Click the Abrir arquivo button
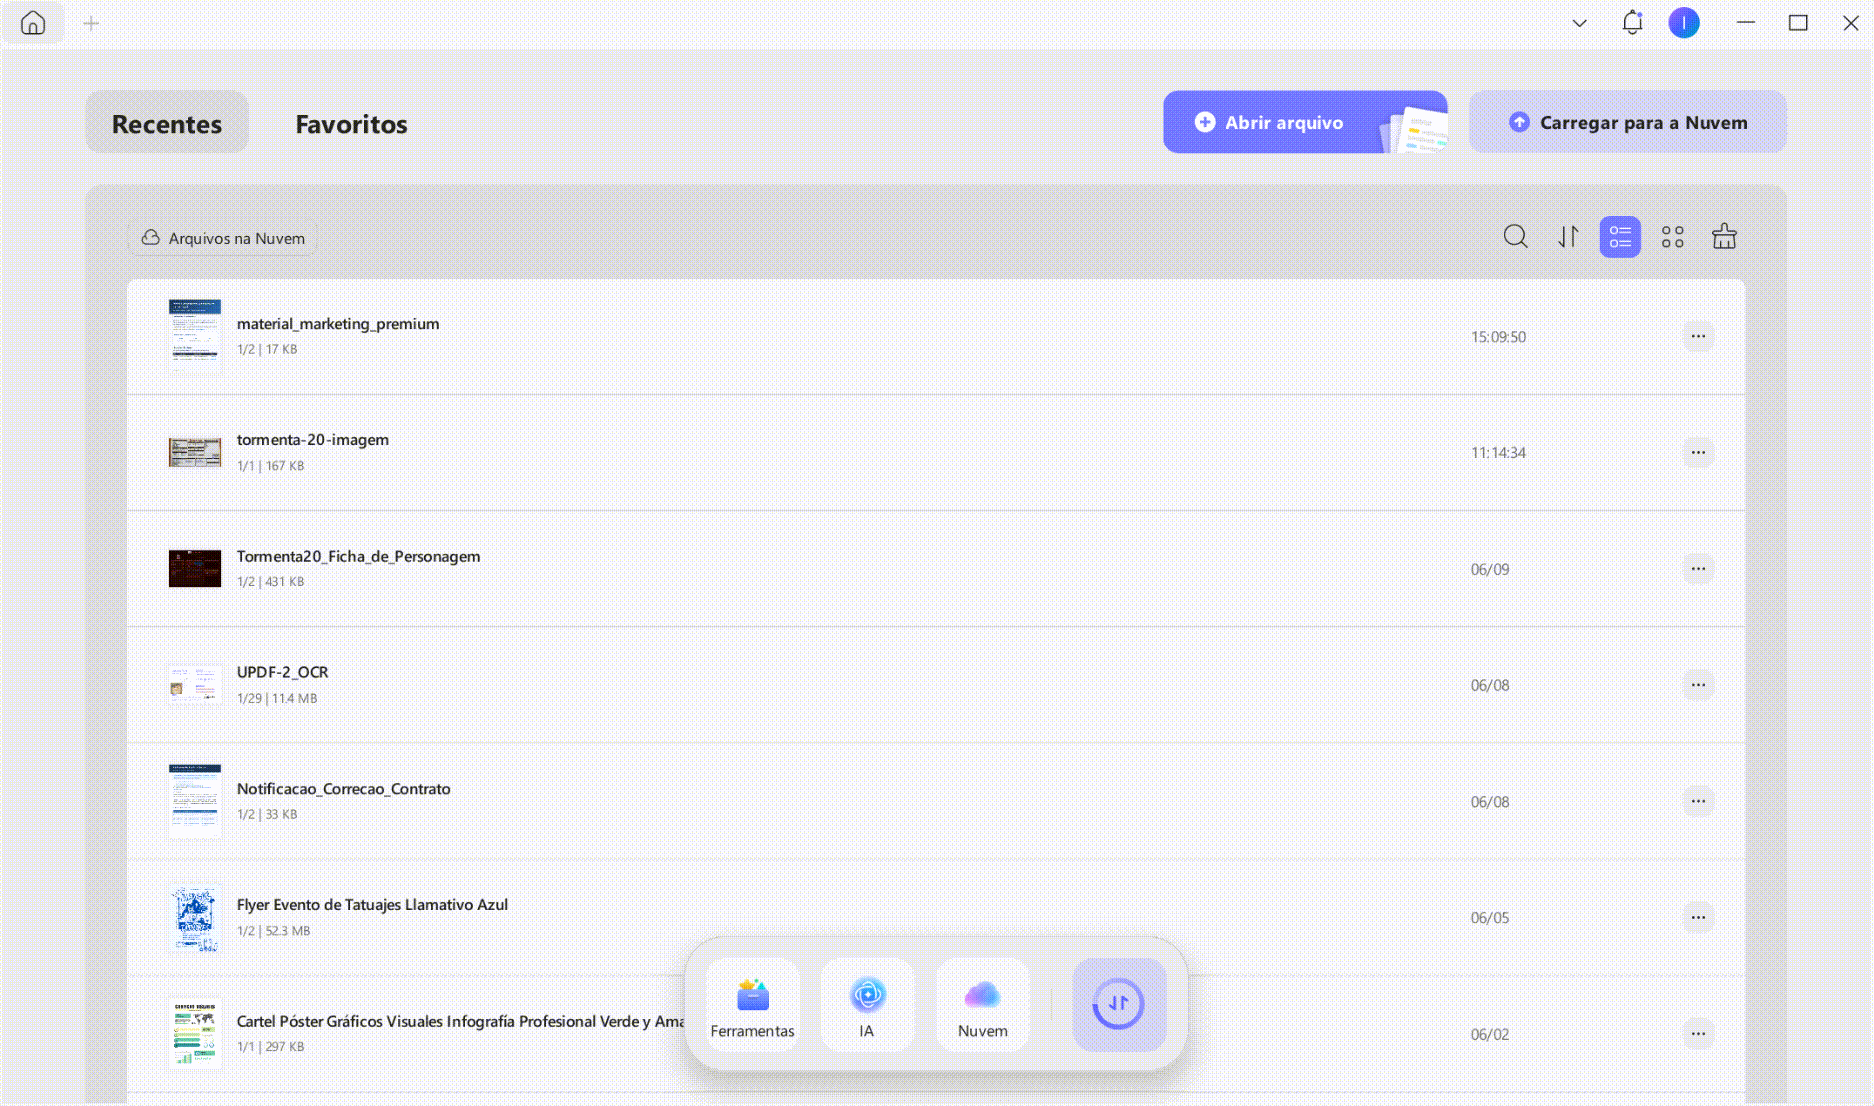This screenshot has width=1874, height=1106. 1305,122
